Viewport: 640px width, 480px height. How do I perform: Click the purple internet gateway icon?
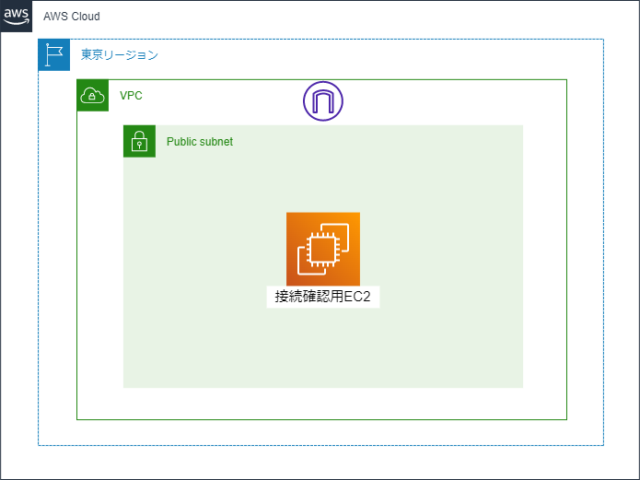[x=323, y=101]
